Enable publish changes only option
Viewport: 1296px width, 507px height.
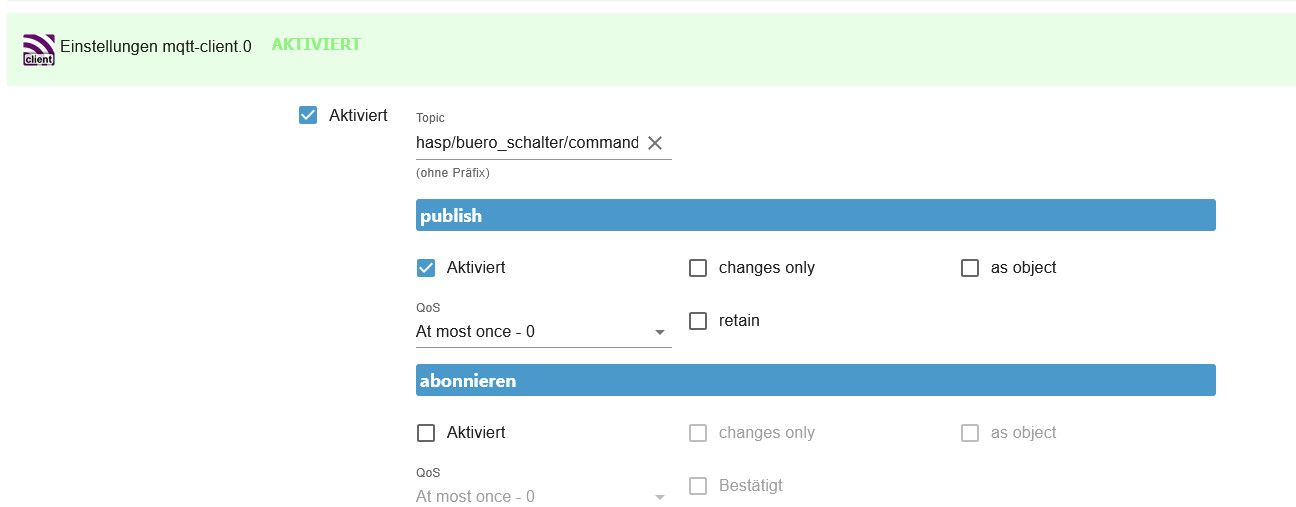698,268
